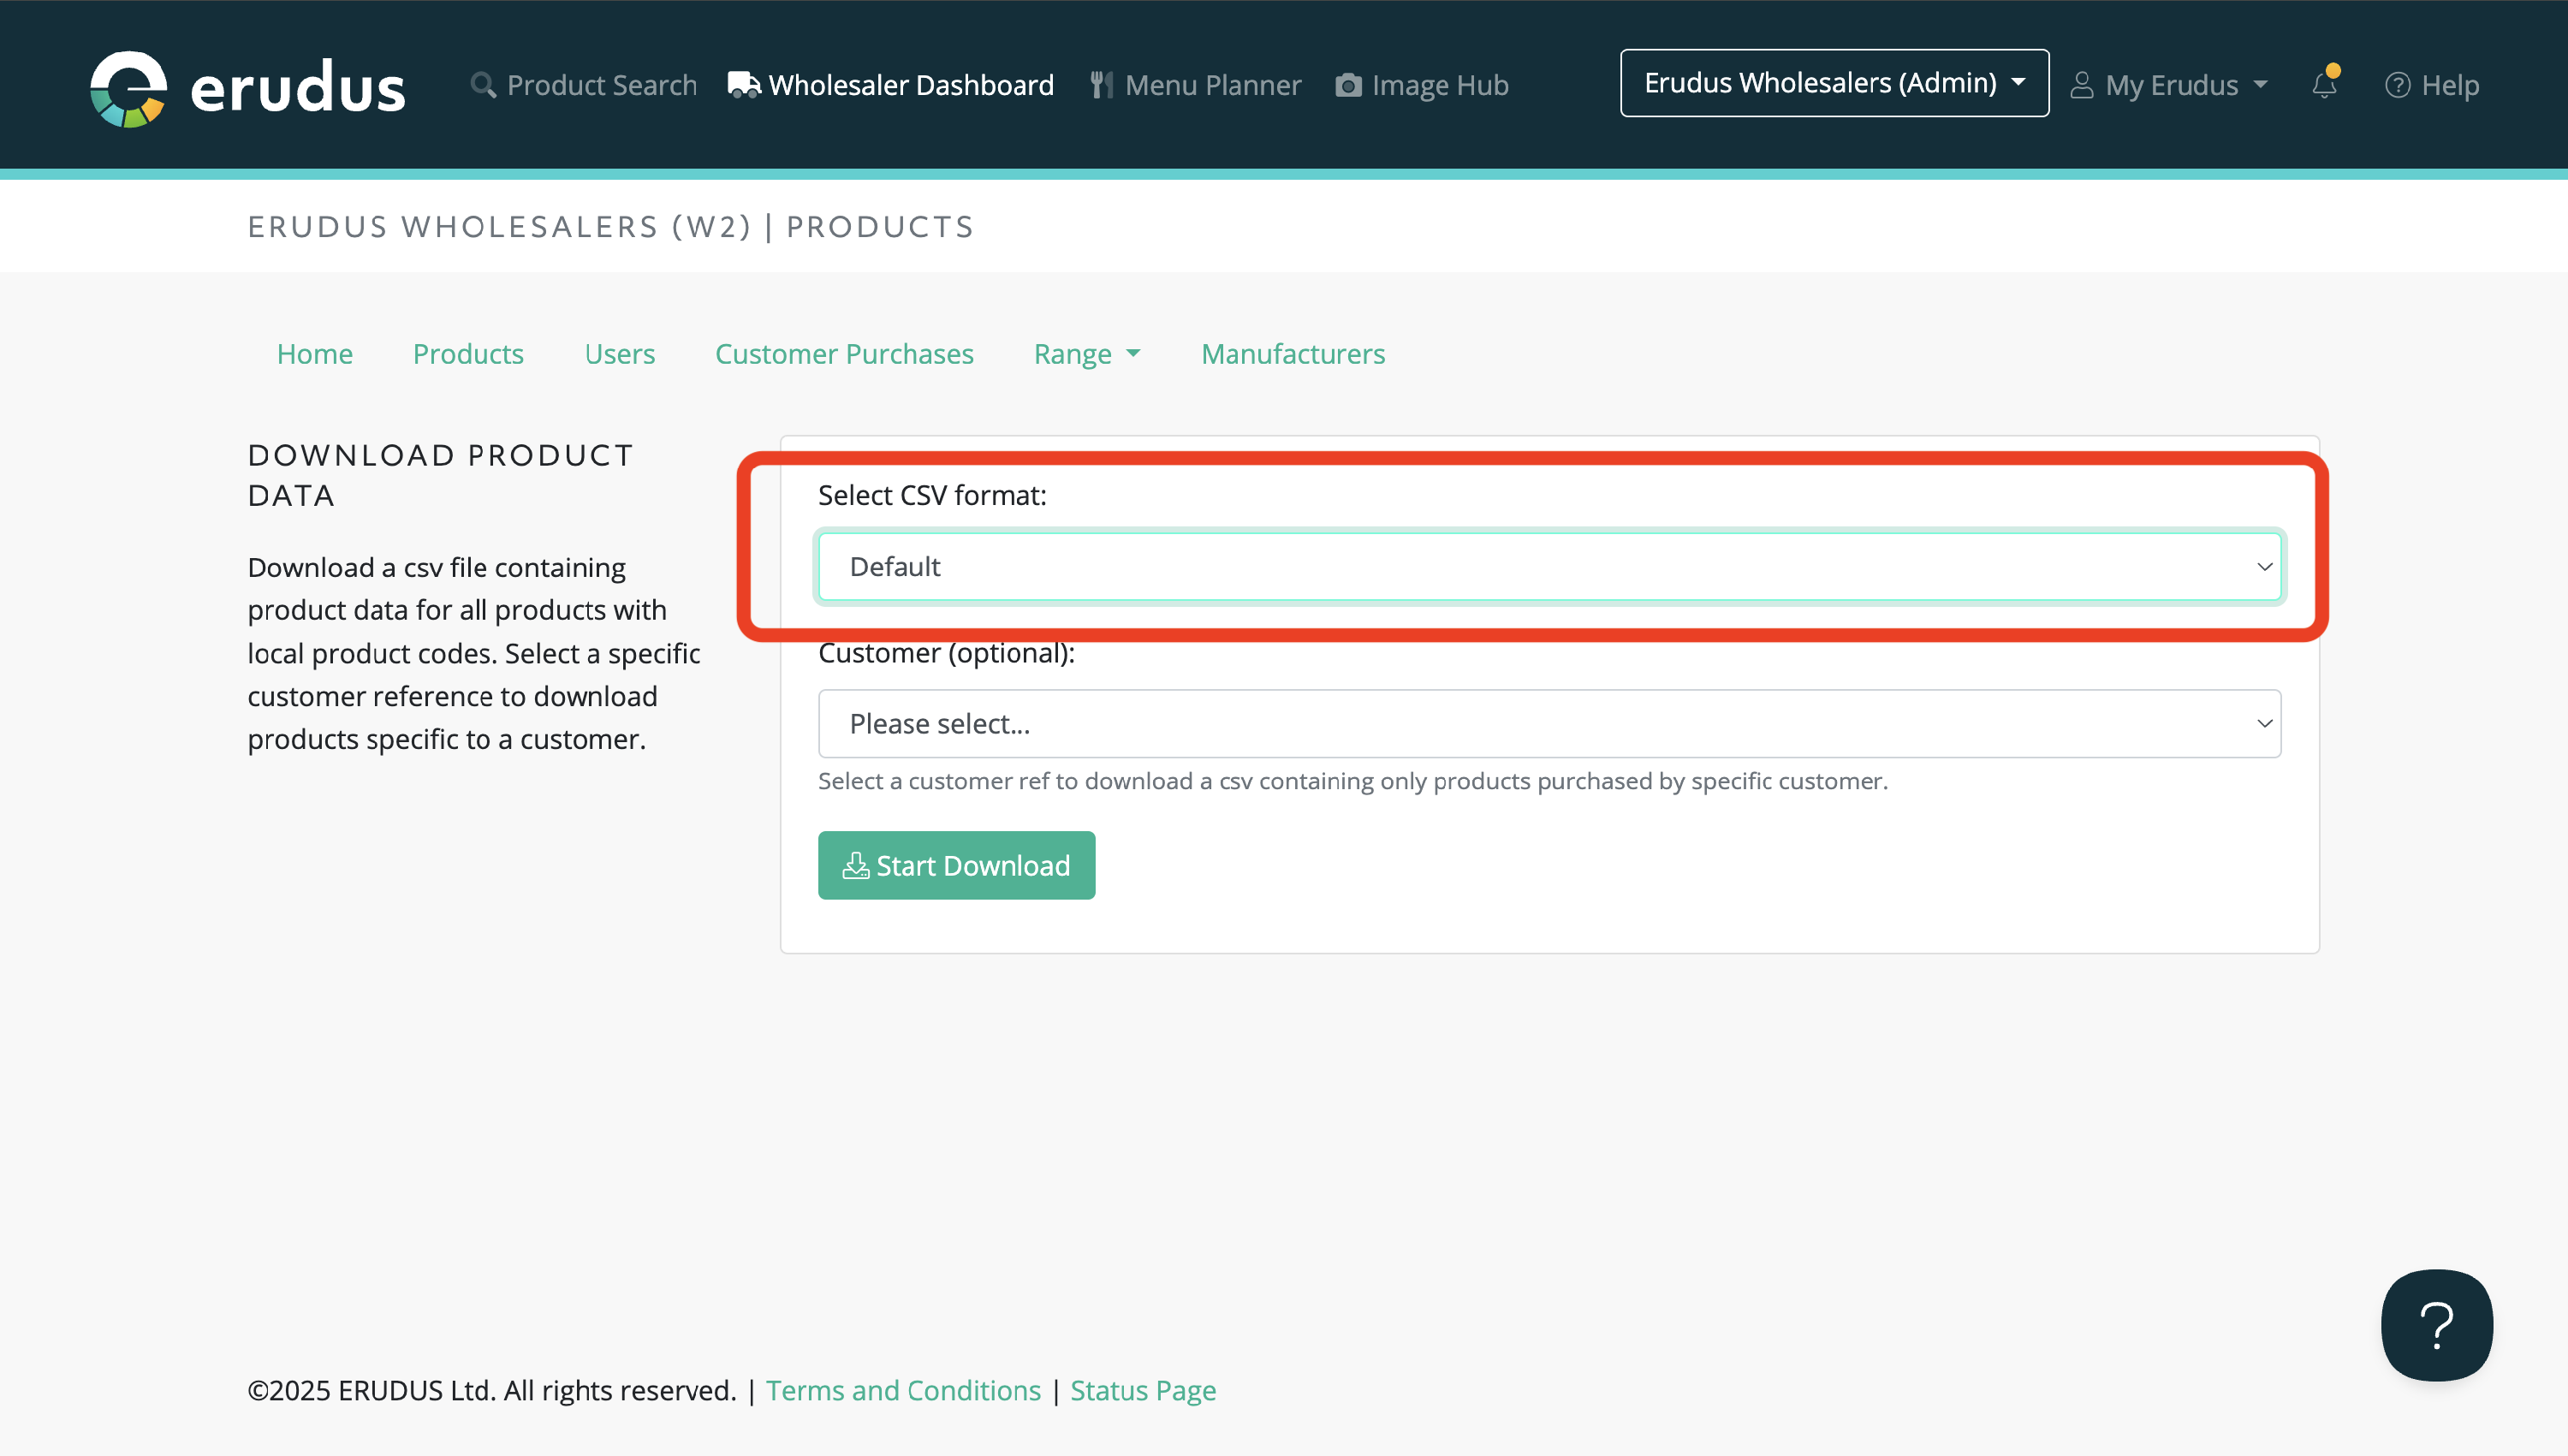
Task: Open the Select CSV format dropdown
Action: pos(1549,567)
